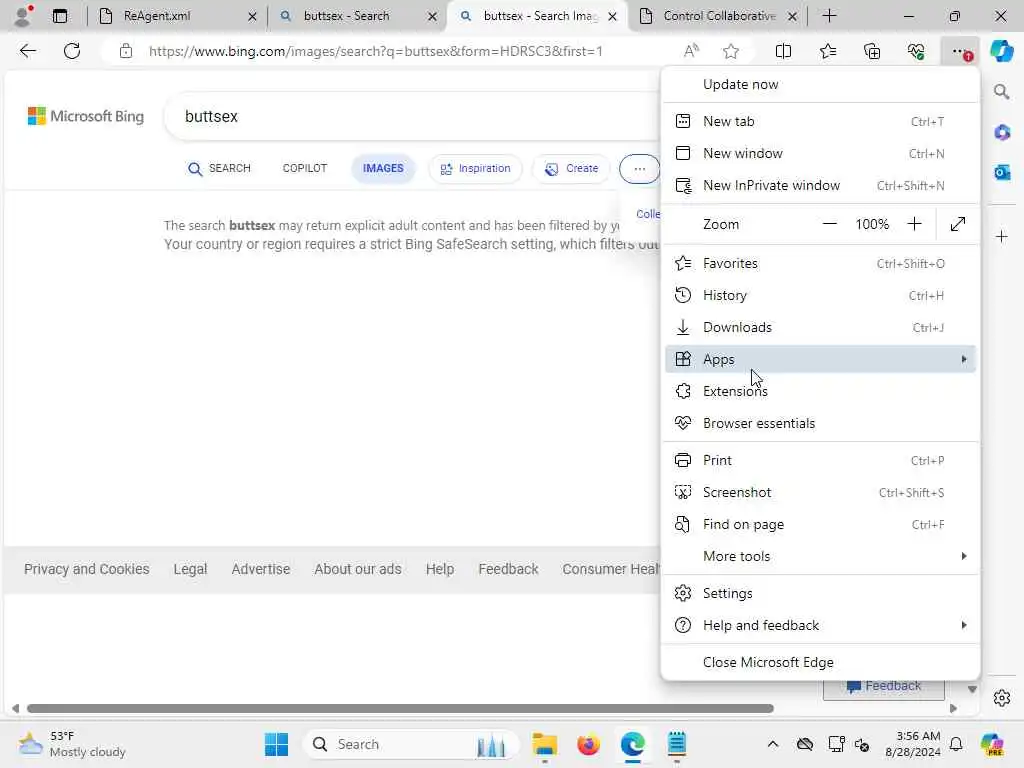
Task: Click the sidebar plus icon to add apps
Action: tap(1001, 236)
